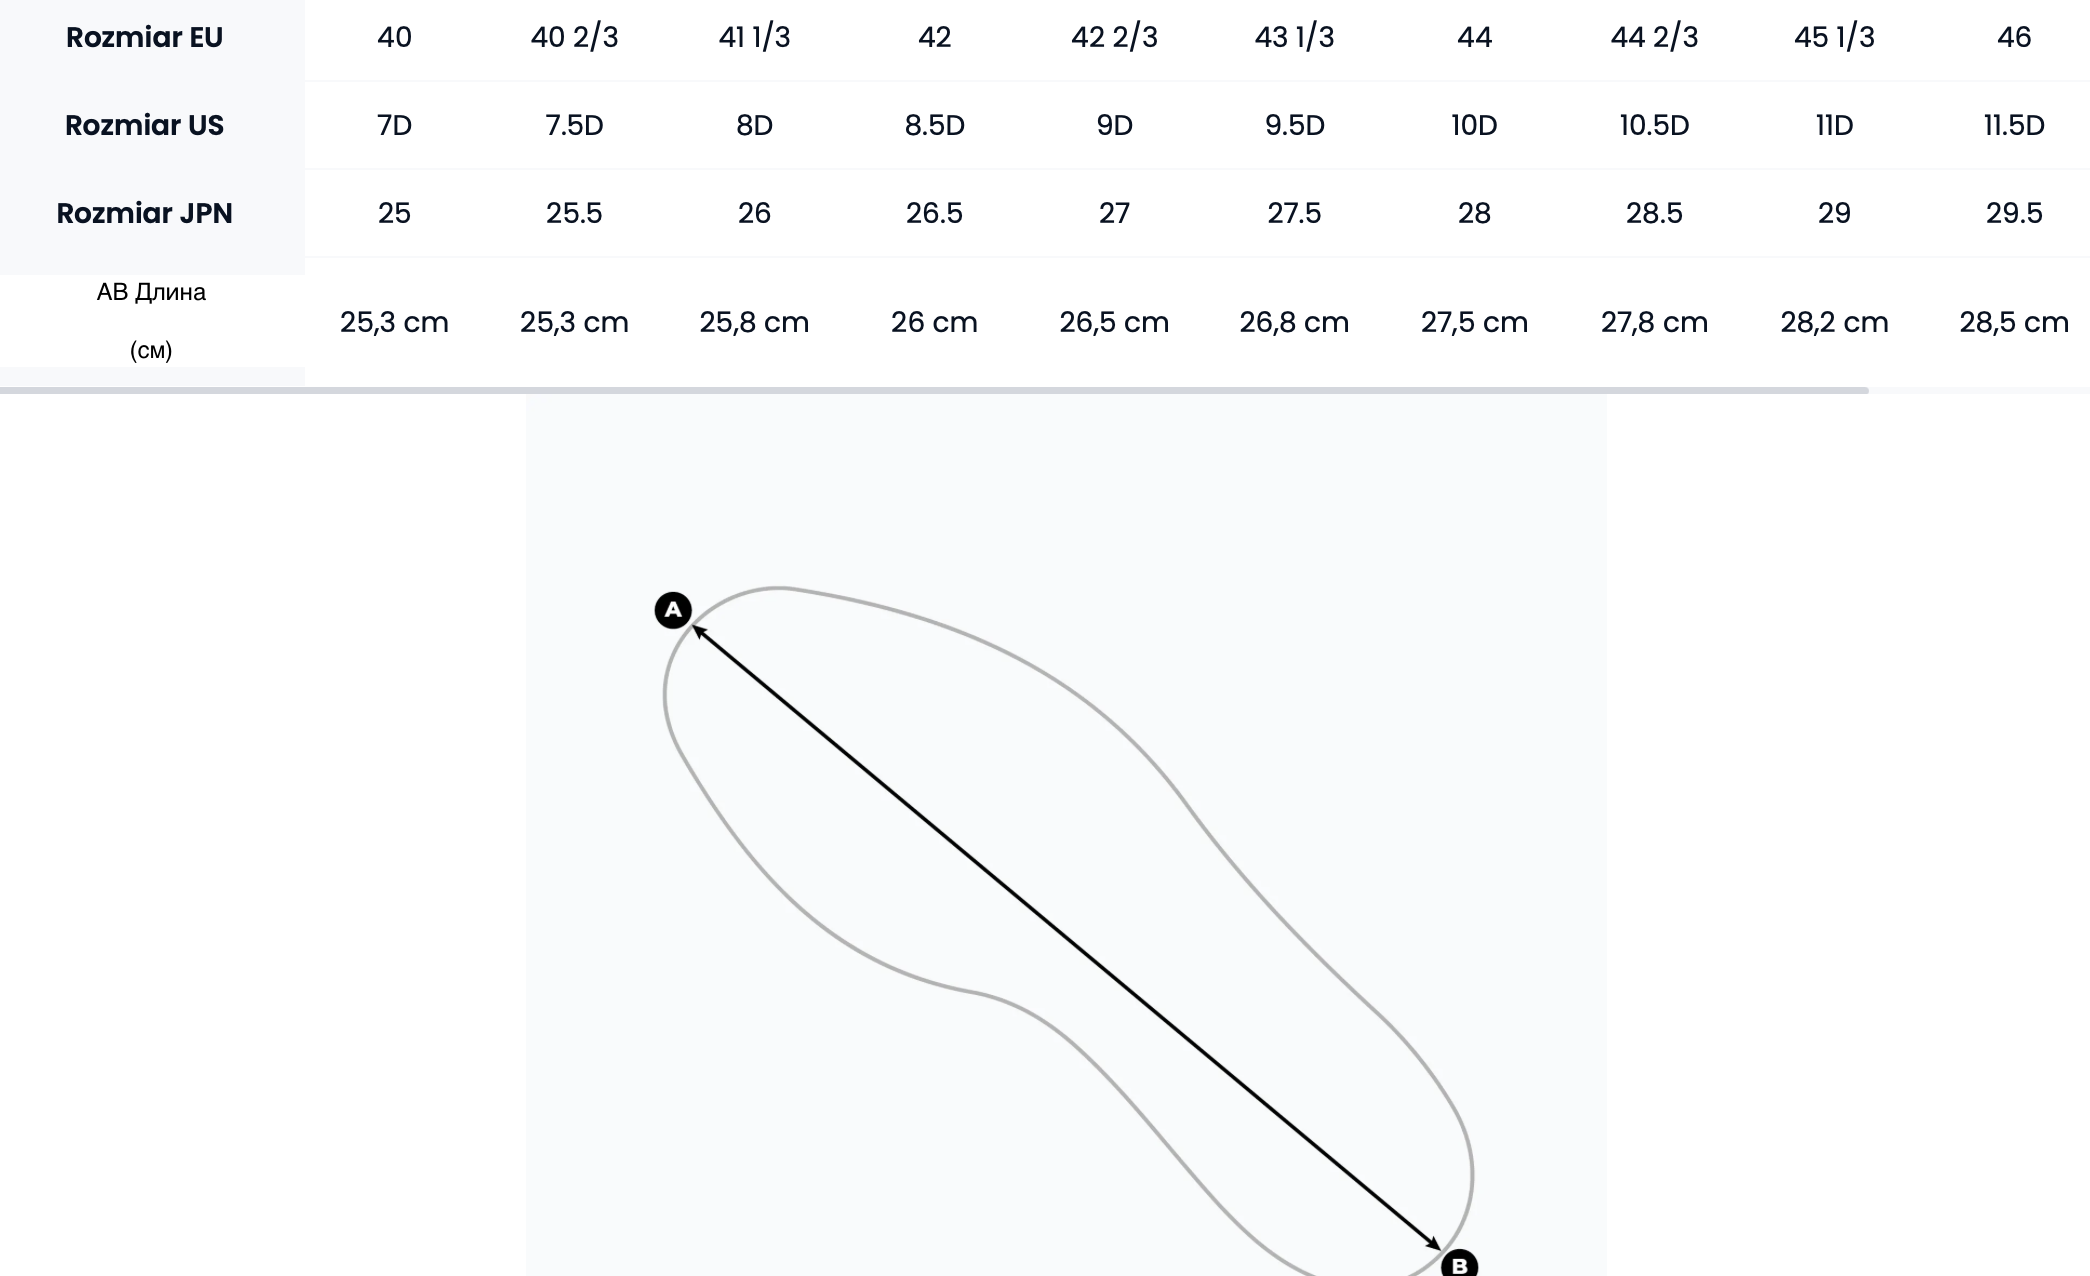Click the B point marker on the diagram
This screenshot has height=1276, width=2090.
coord(1459,1264)
